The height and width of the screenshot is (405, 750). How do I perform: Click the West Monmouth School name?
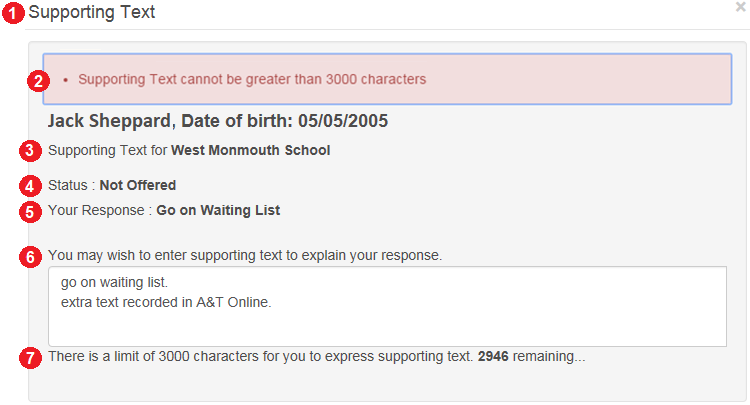click(251, 150)
